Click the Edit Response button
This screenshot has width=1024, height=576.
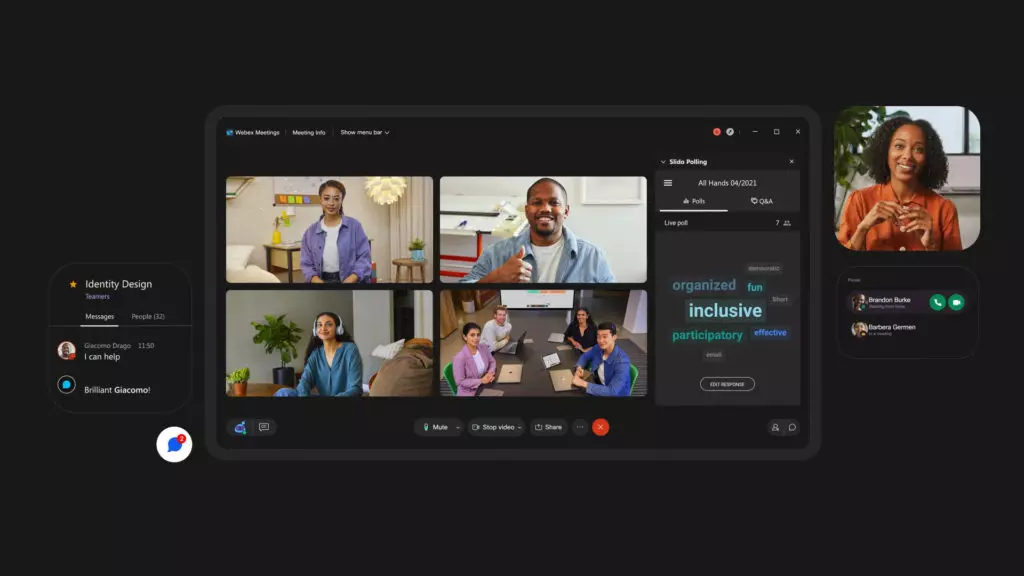pos(726,383)
